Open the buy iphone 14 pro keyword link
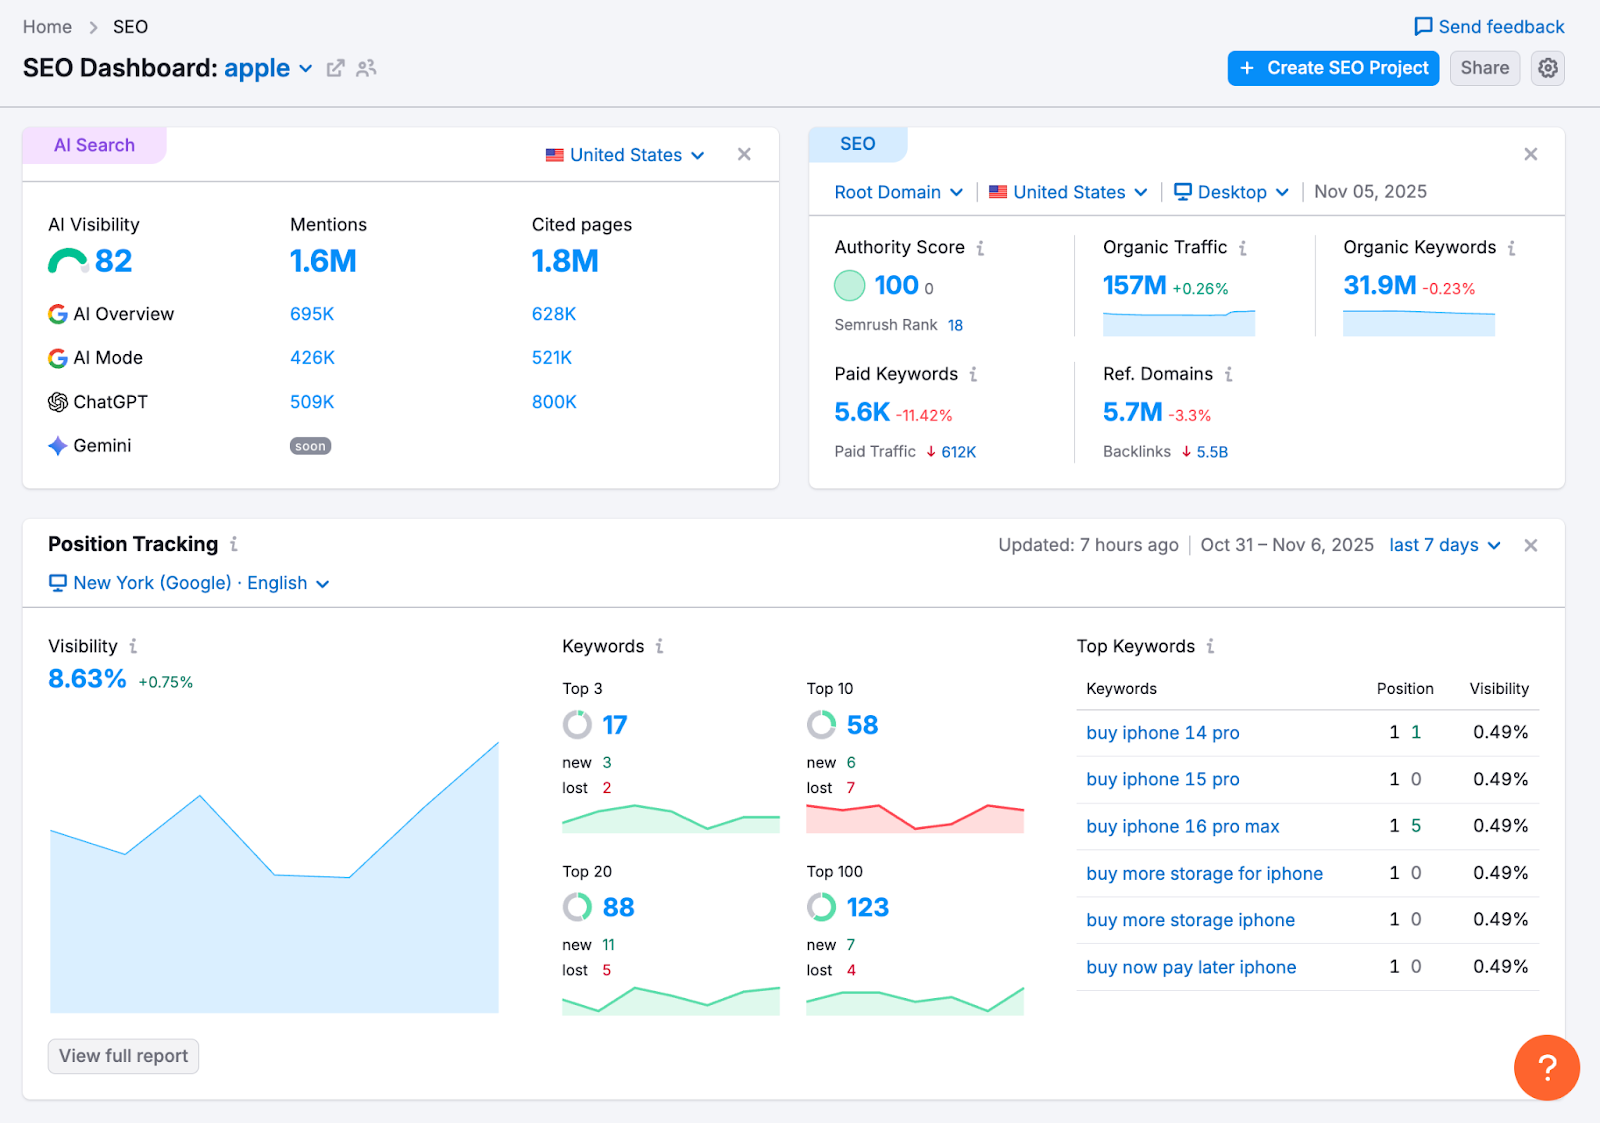Viewport: 1600px width, 1123px height. 1162,733
